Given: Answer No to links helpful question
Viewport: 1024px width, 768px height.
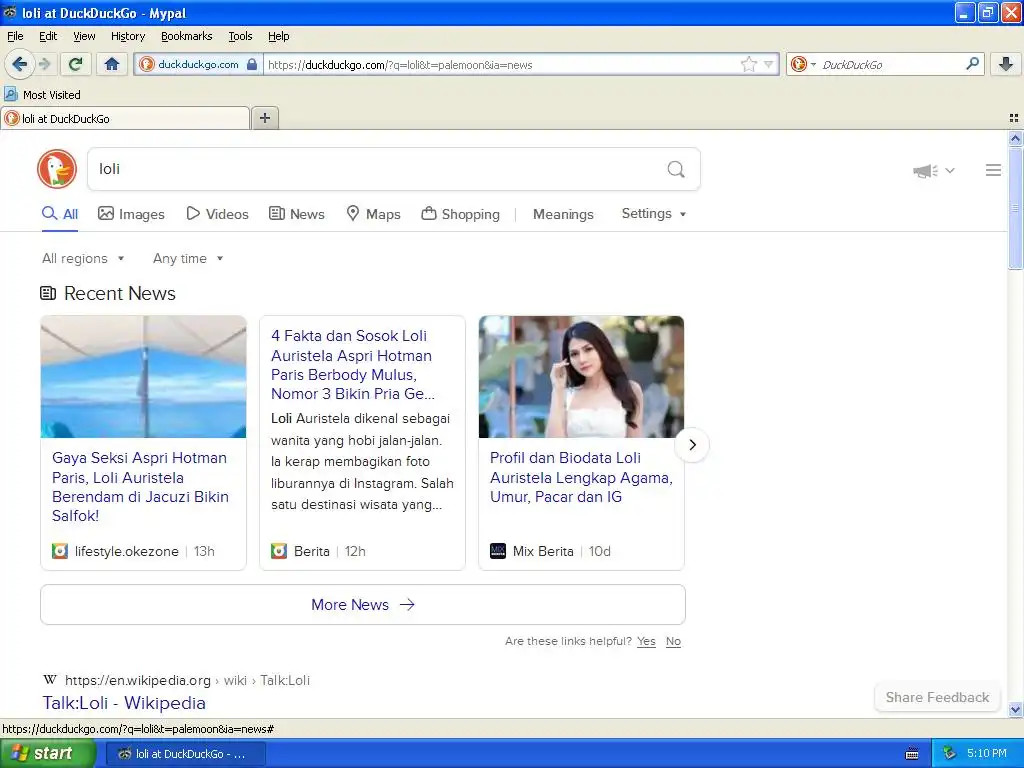Looking at the screenshot, I should 673,641.
